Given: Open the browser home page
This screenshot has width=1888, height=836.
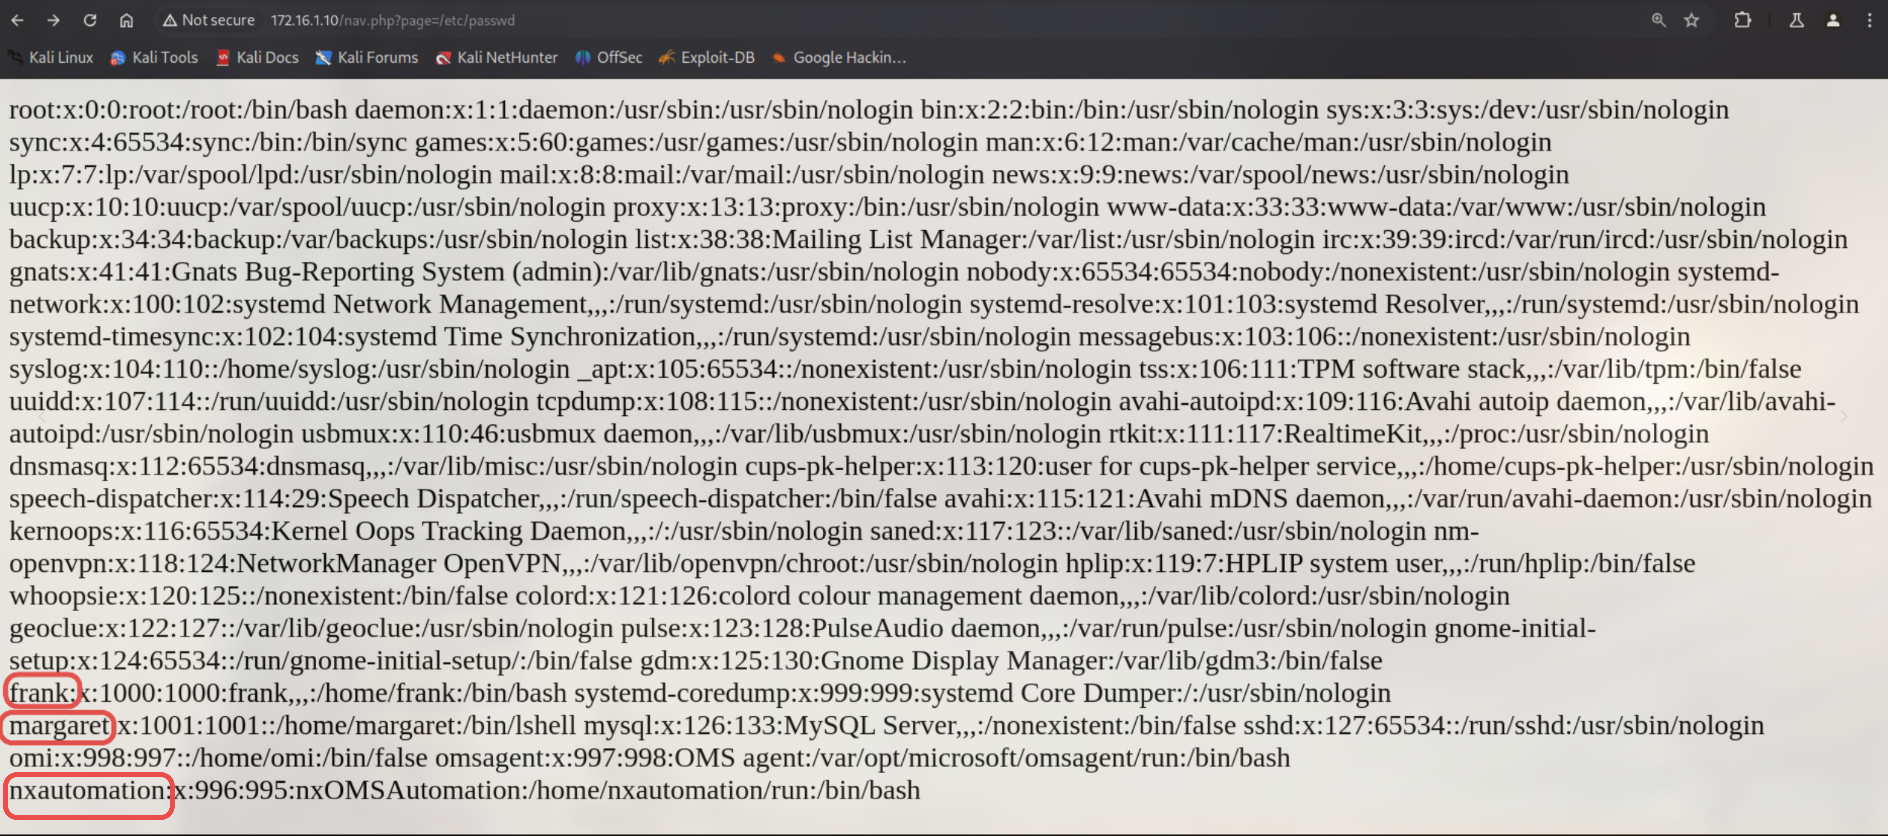Looking at the screenshot, I should click(126, 20).
